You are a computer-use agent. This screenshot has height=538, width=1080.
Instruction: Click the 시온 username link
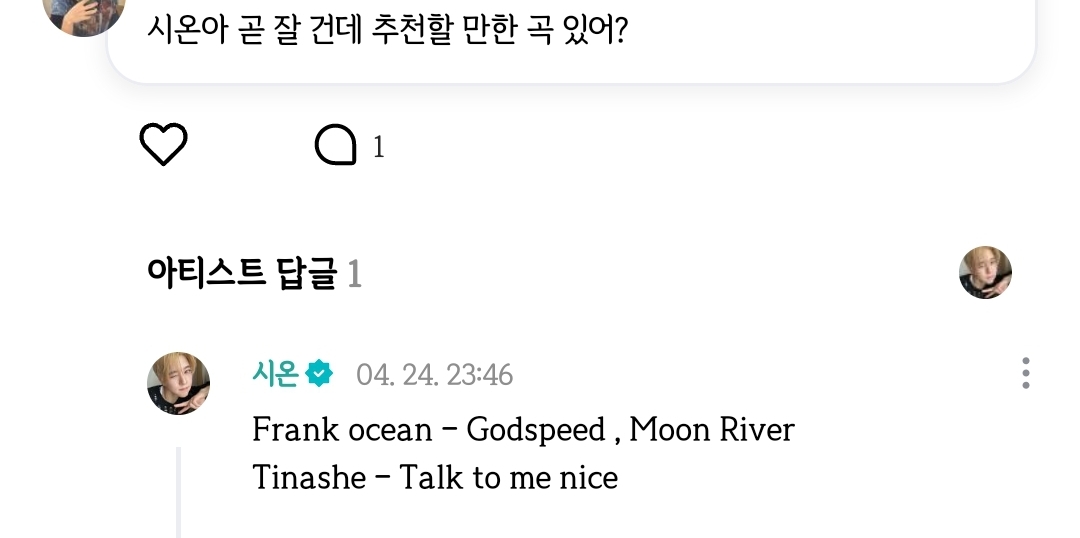tap(275, 374)
